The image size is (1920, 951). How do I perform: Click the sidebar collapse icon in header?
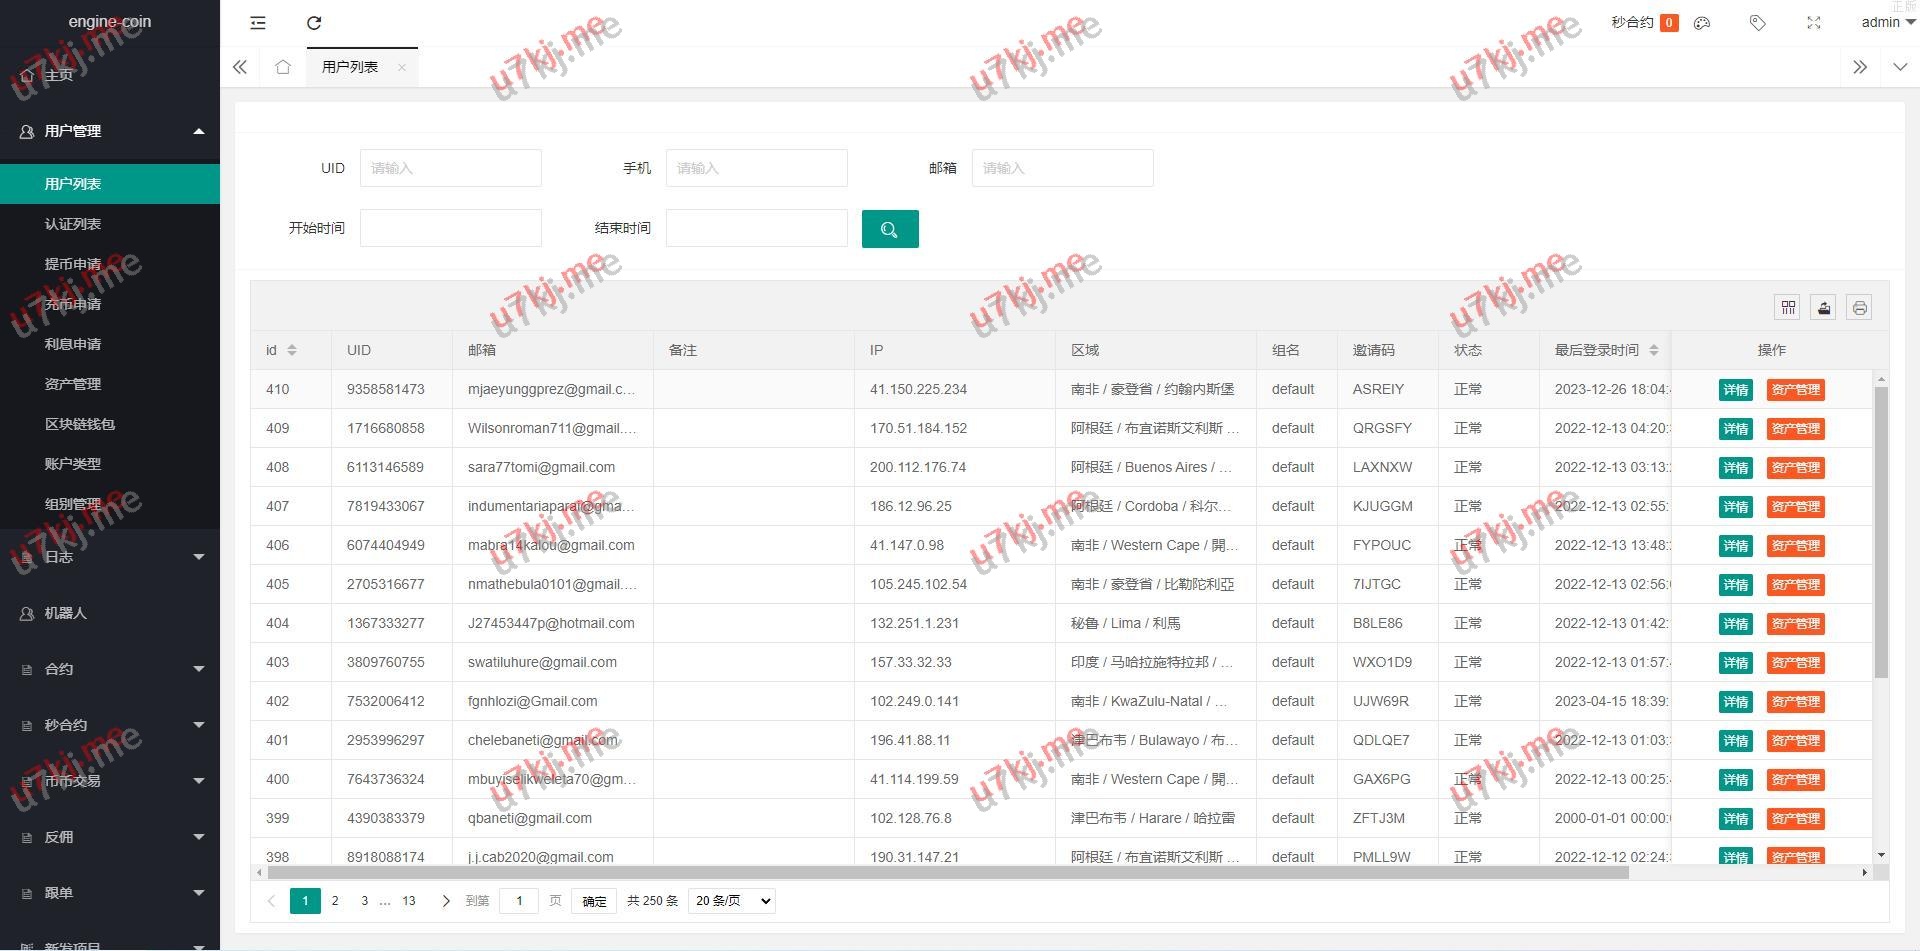(x=258, y=23)
